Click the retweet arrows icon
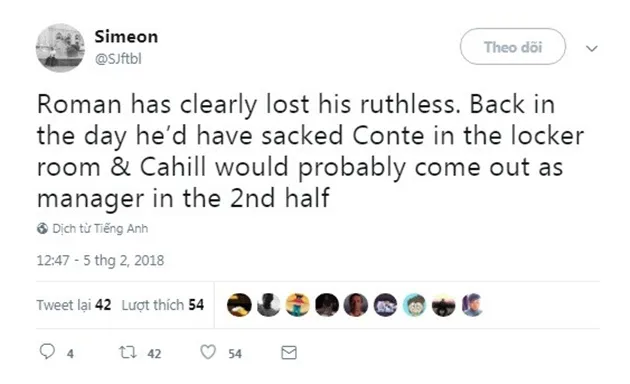The height and width of the screenshot is (384, 630). (x=128, y=353)
